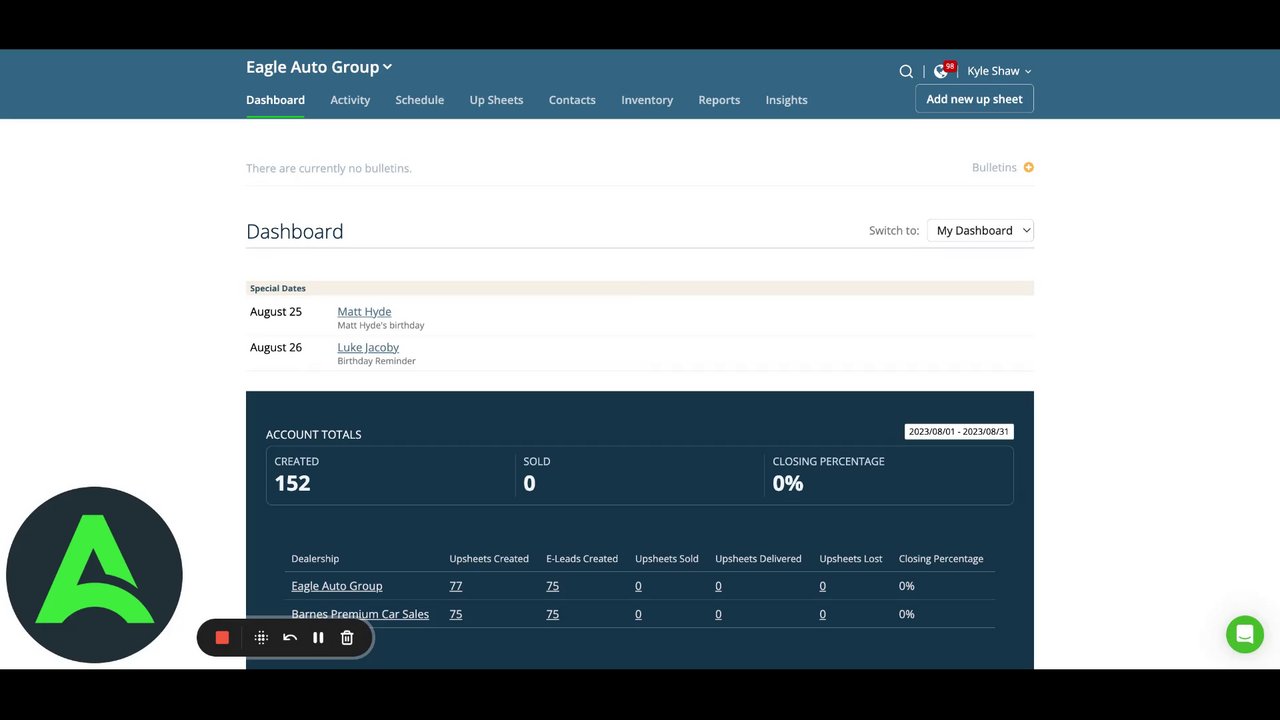Restart recording with the undo arrow icon
This screenshot has height=720, width=1280.
(x=290, y=638)
